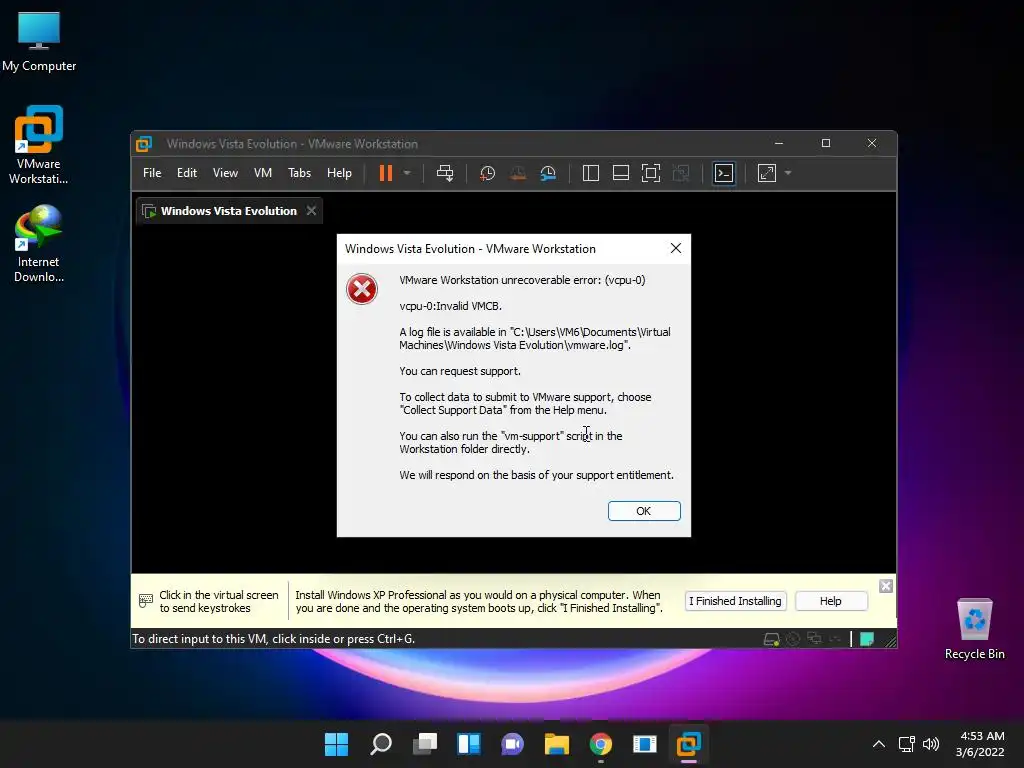Image resolution: width=1024 pixels, height=768 pixels.
Task: Click the keyboard icon in hint bar
Action: (x=146, y=601)
